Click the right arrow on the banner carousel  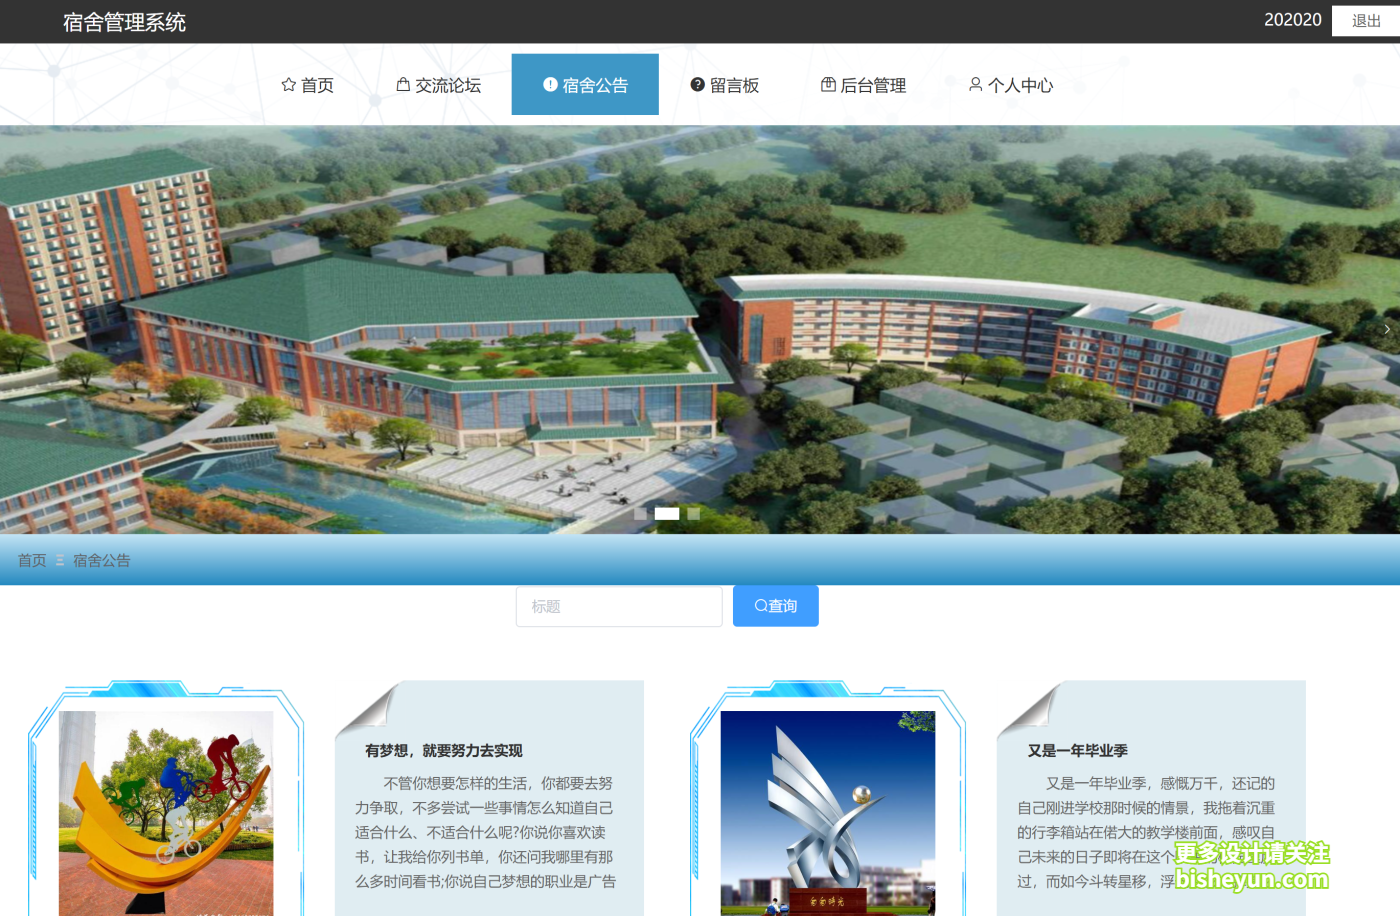tap(1386, 328)
